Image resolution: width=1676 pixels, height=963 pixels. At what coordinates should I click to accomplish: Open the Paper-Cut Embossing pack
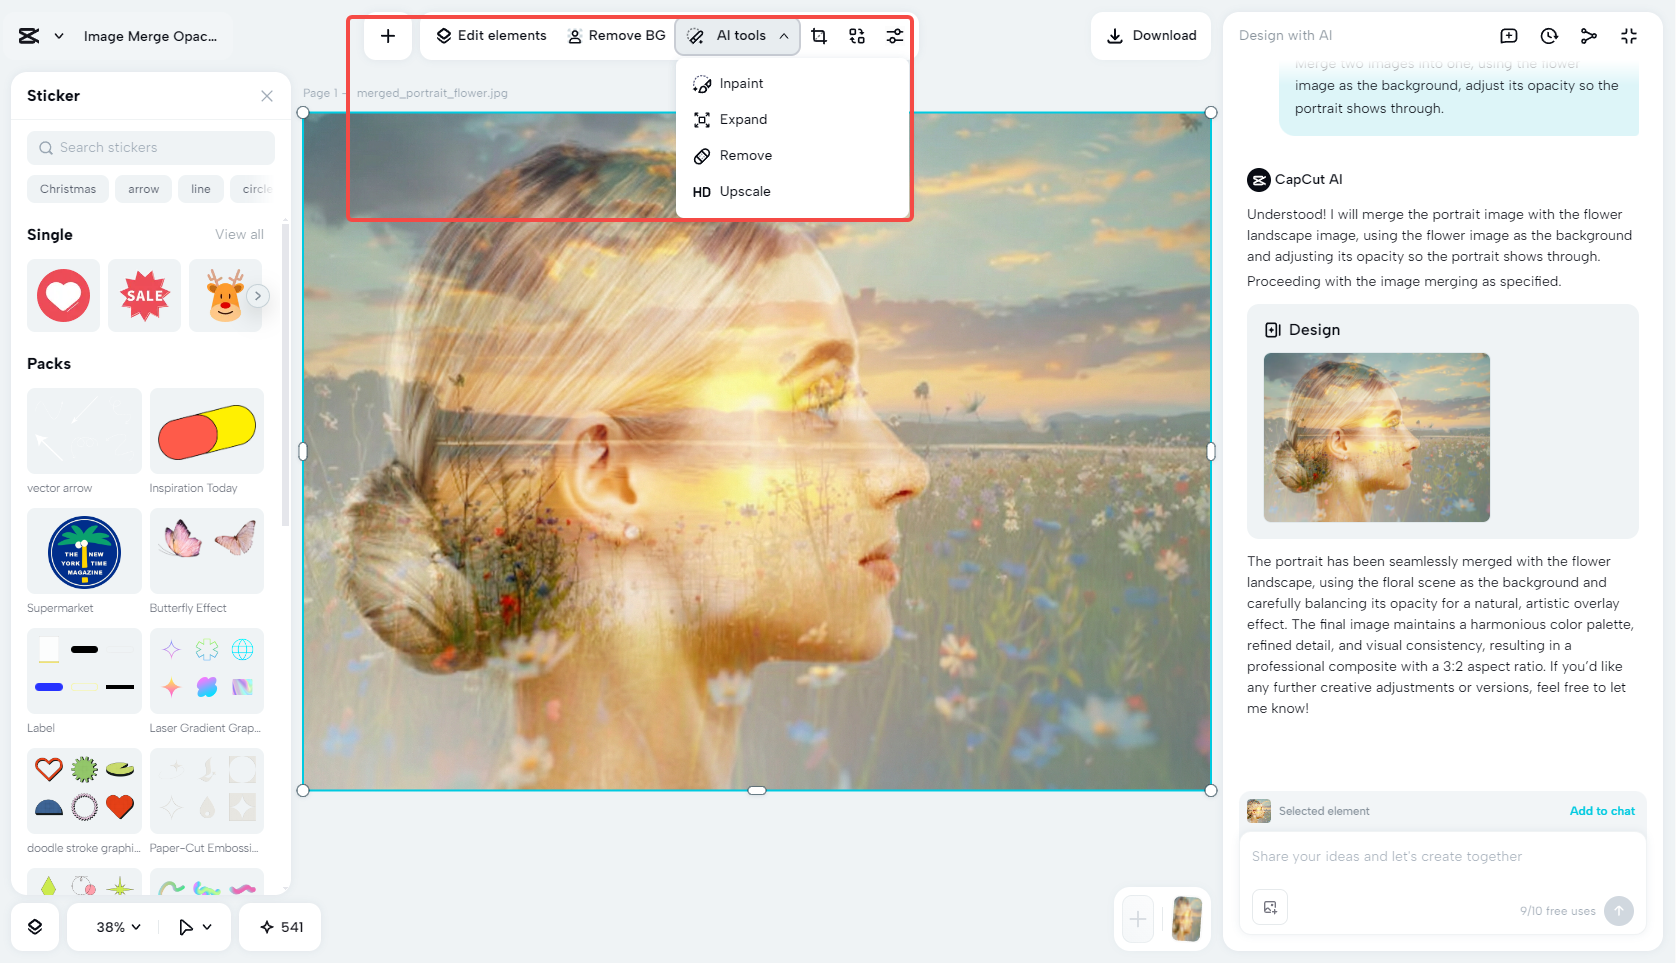(x=207, y=791)
